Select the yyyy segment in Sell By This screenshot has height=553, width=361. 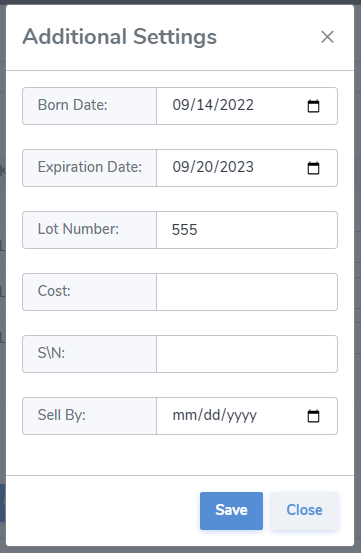242,415
